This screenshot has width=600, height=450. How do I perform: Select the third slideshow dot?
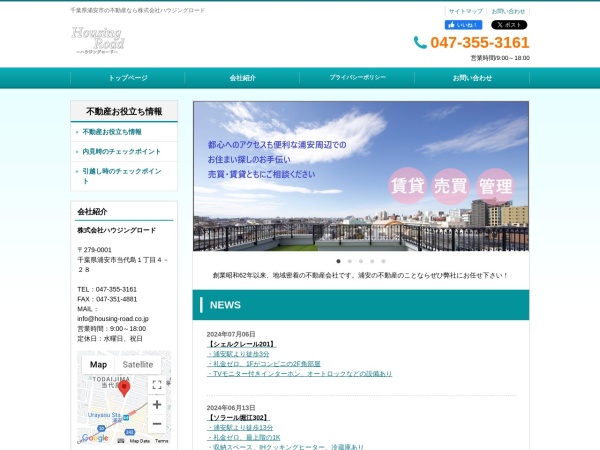361,261
